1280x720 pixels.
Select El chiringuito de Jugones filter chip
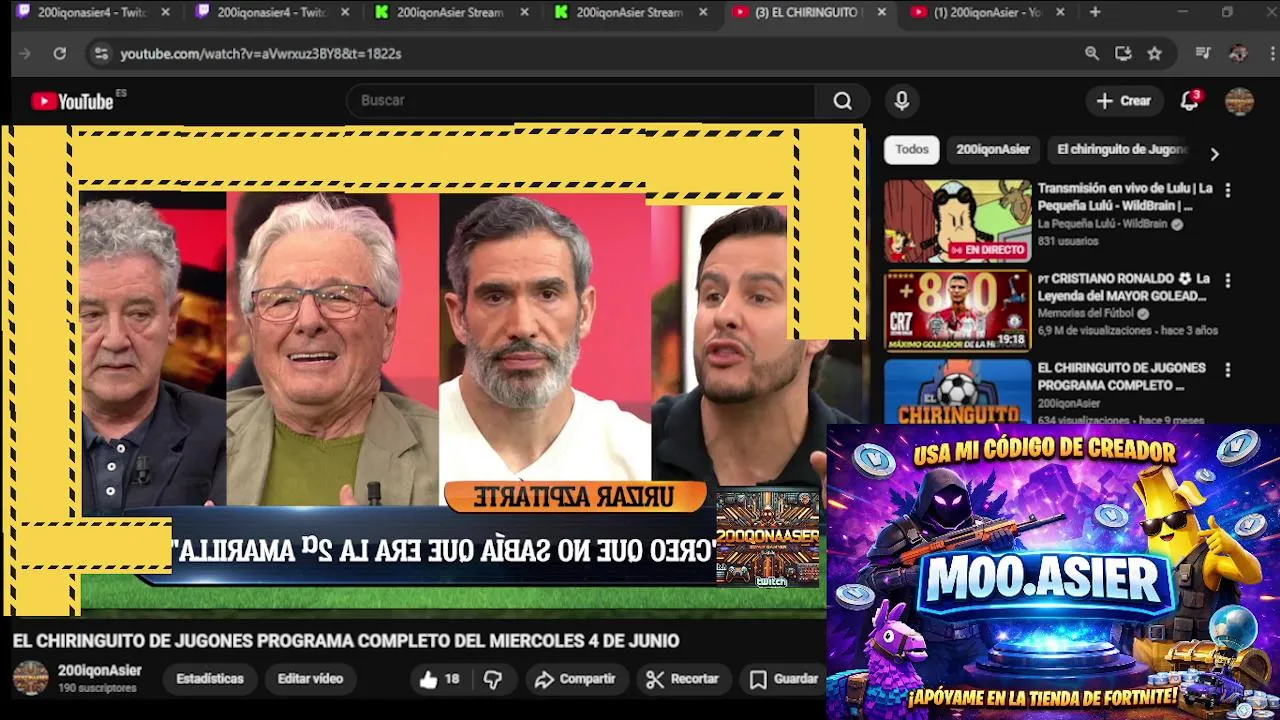tap(1121, 149)
